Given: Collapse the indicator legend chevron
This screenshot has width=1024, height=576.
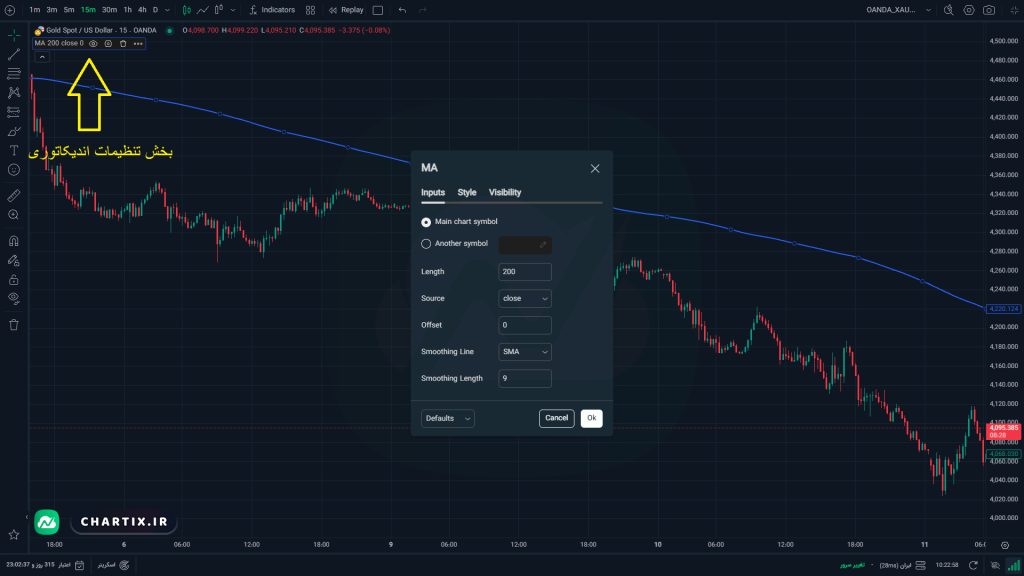Looking at the screenshot, I should click(42, 57).
